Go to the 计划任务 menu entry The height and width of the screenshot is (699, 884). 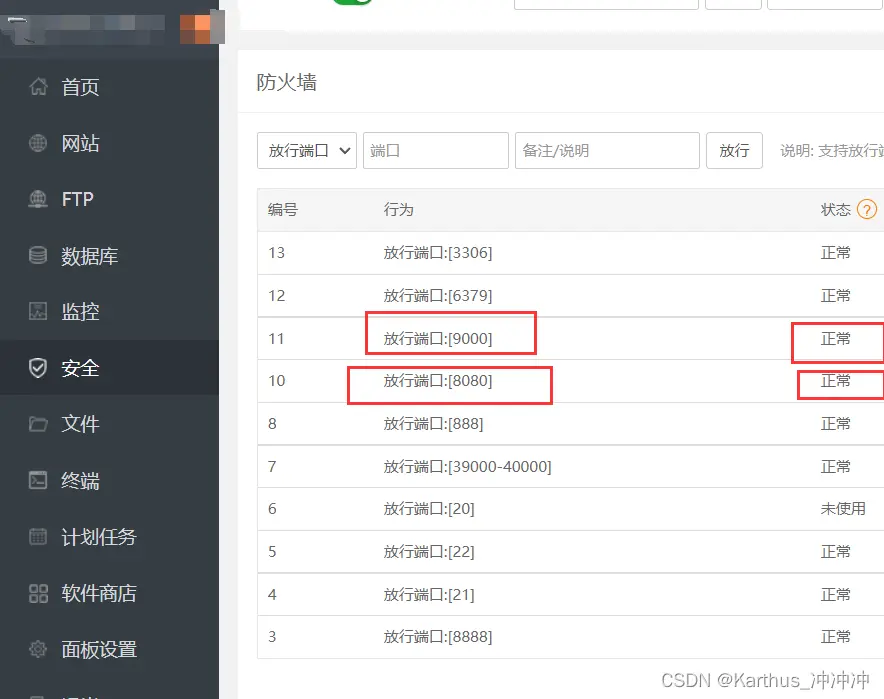99,537
